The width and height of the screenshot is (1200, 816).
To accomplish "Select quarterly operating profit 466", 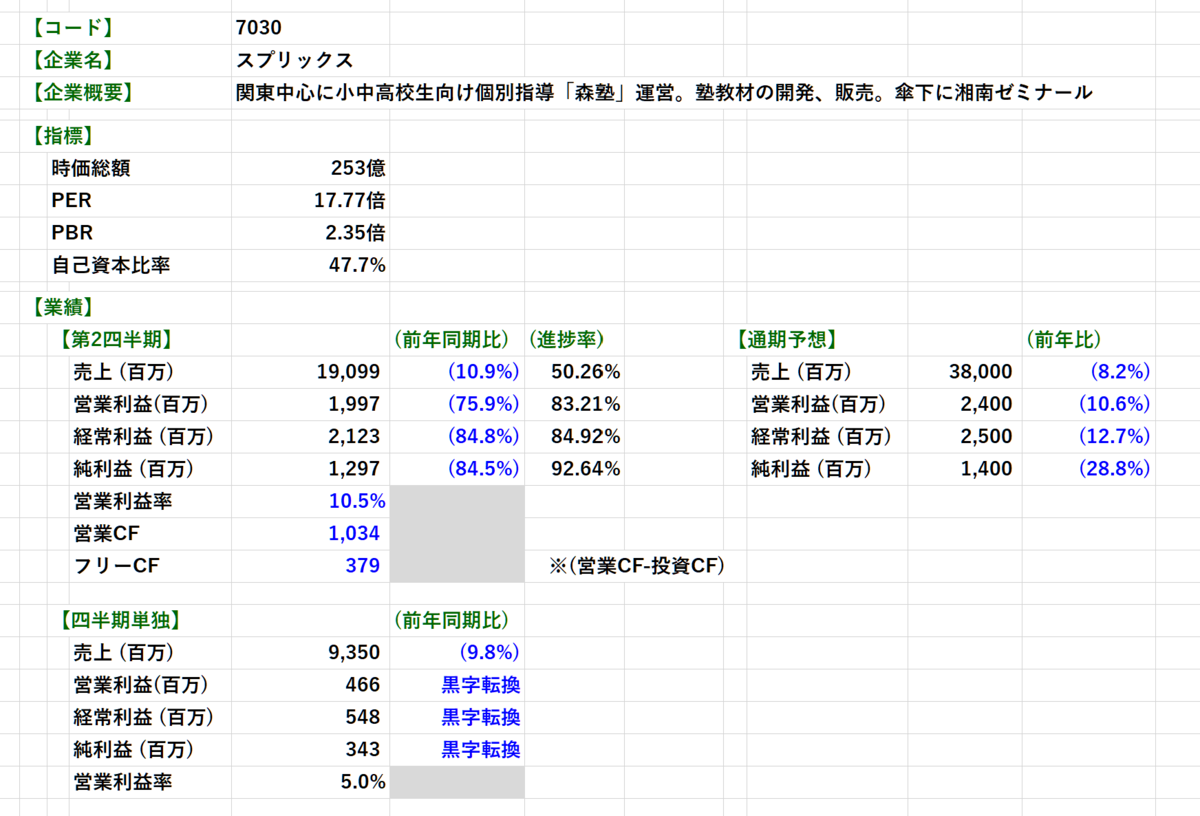I will click(x=364, y=685).
